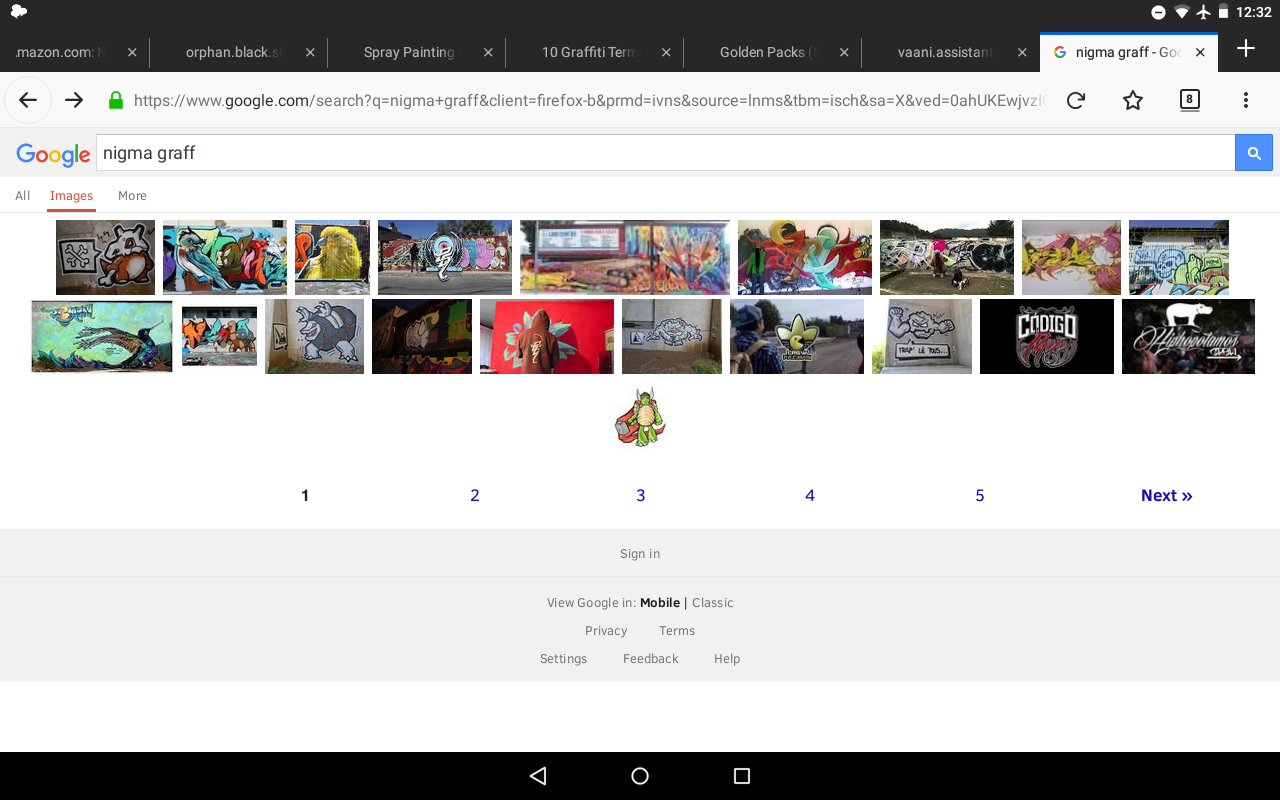Open the yellow bird graffiti thumbnail
The image size is (1280, 800).
(332, 257)
